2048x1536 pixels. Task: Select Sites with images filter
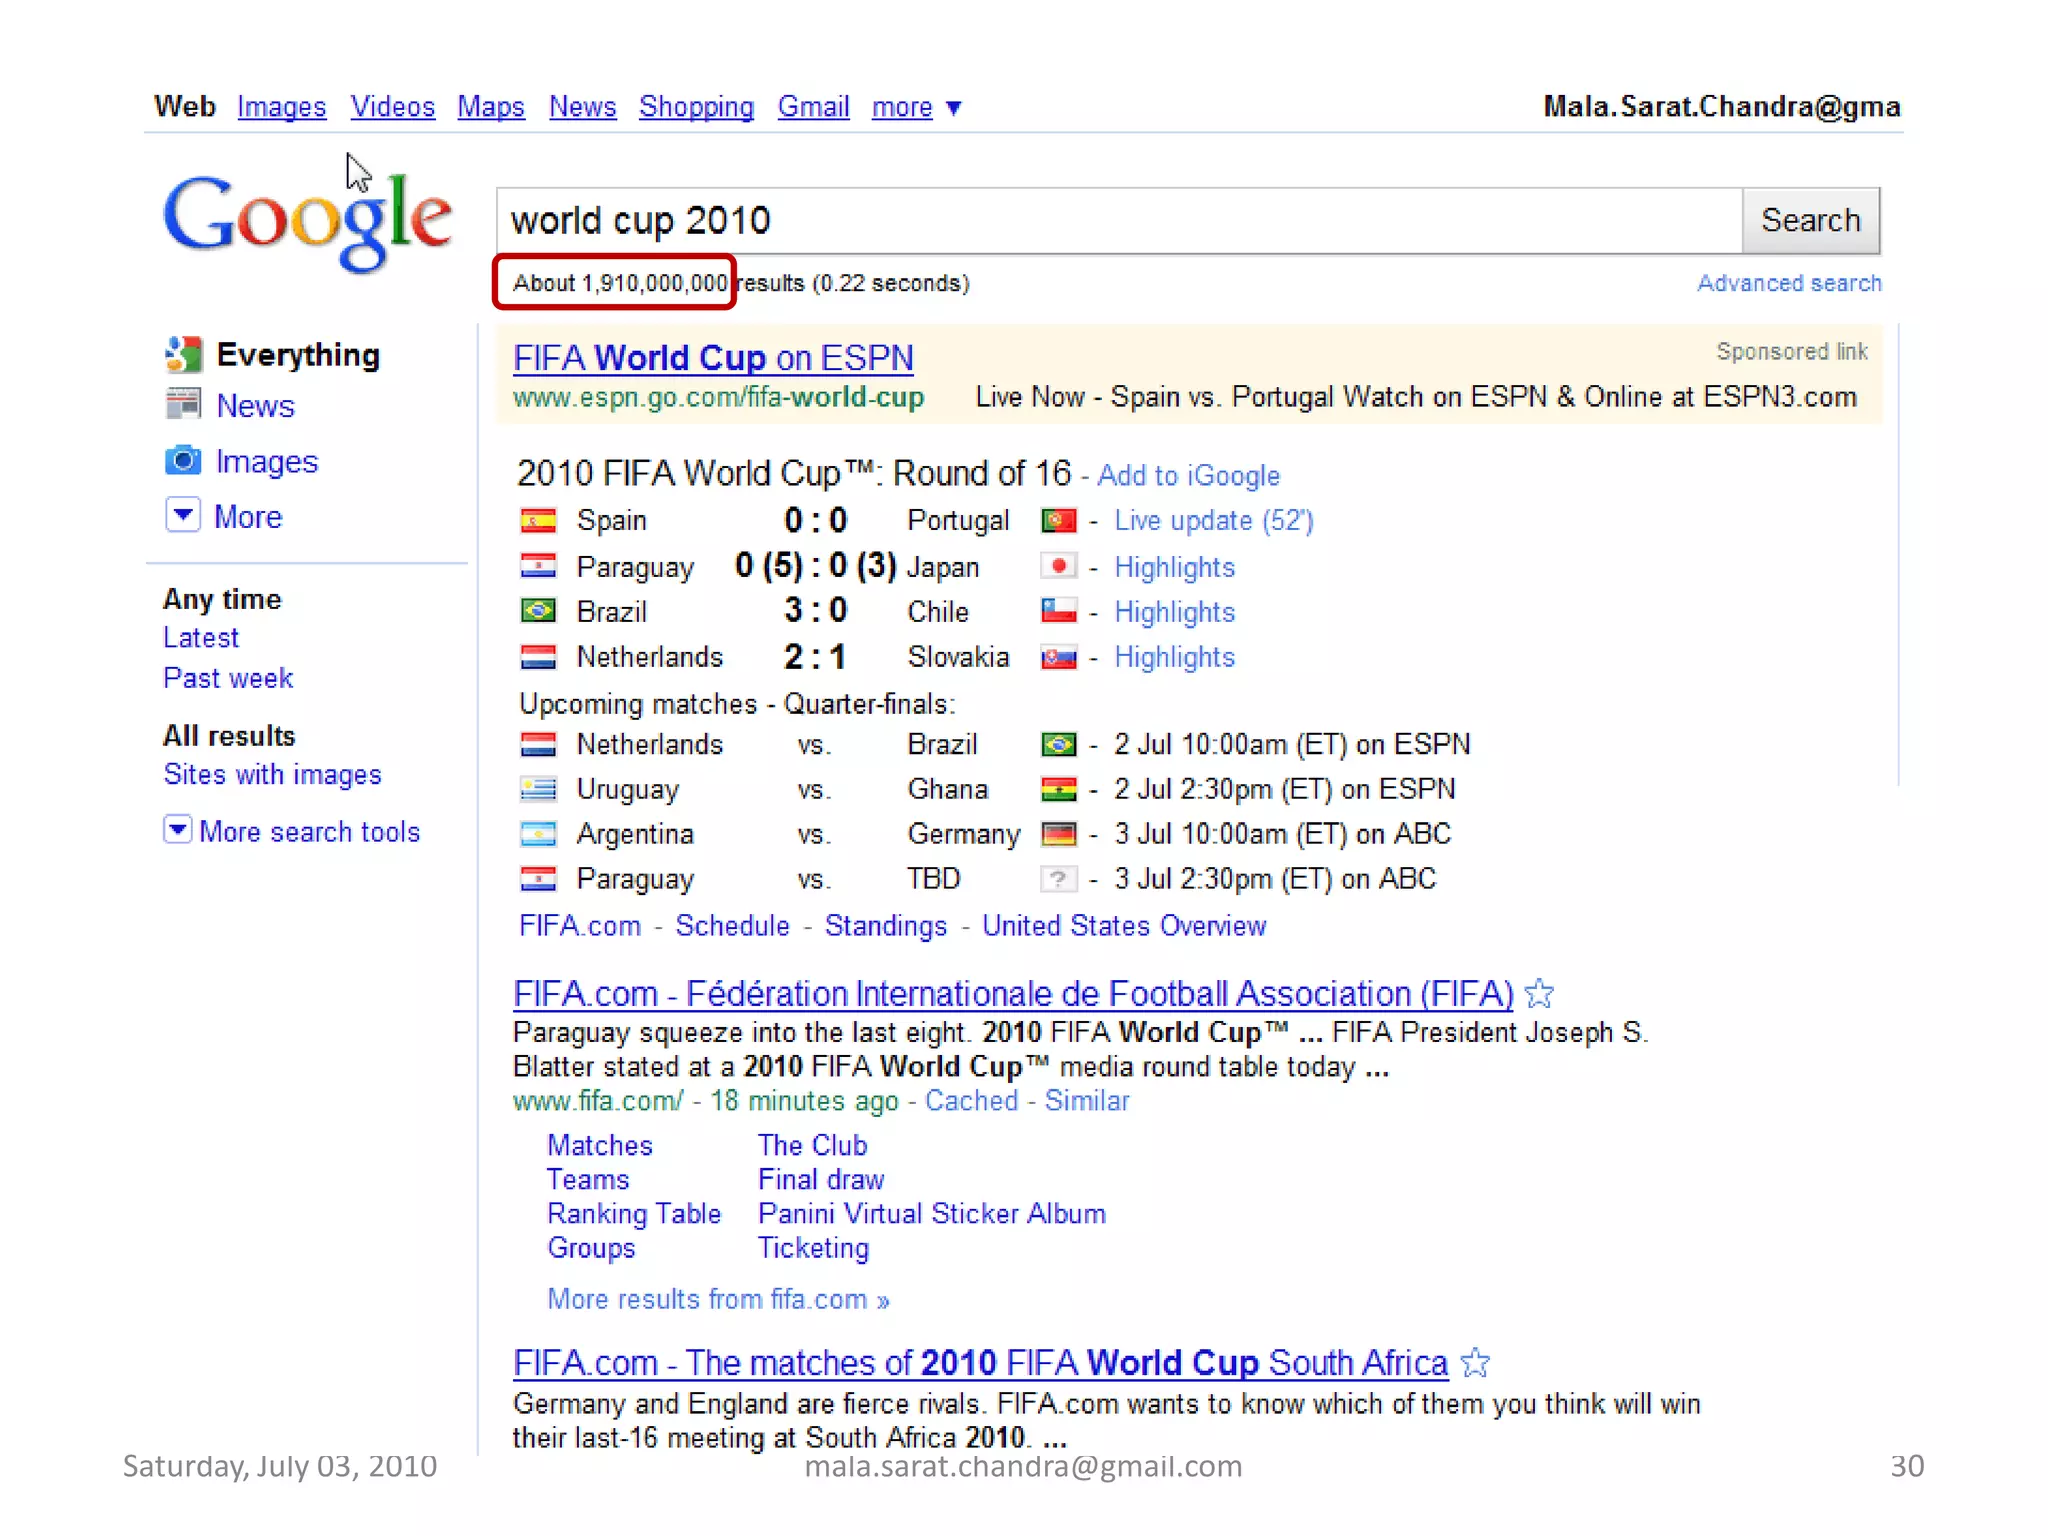(272, 775)
